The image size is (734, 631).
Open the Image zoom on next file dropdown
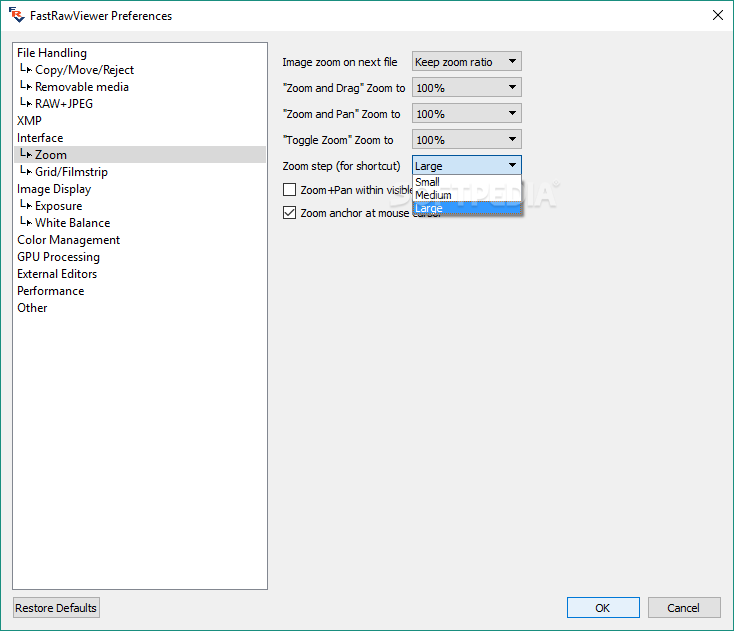click(467, 61)
